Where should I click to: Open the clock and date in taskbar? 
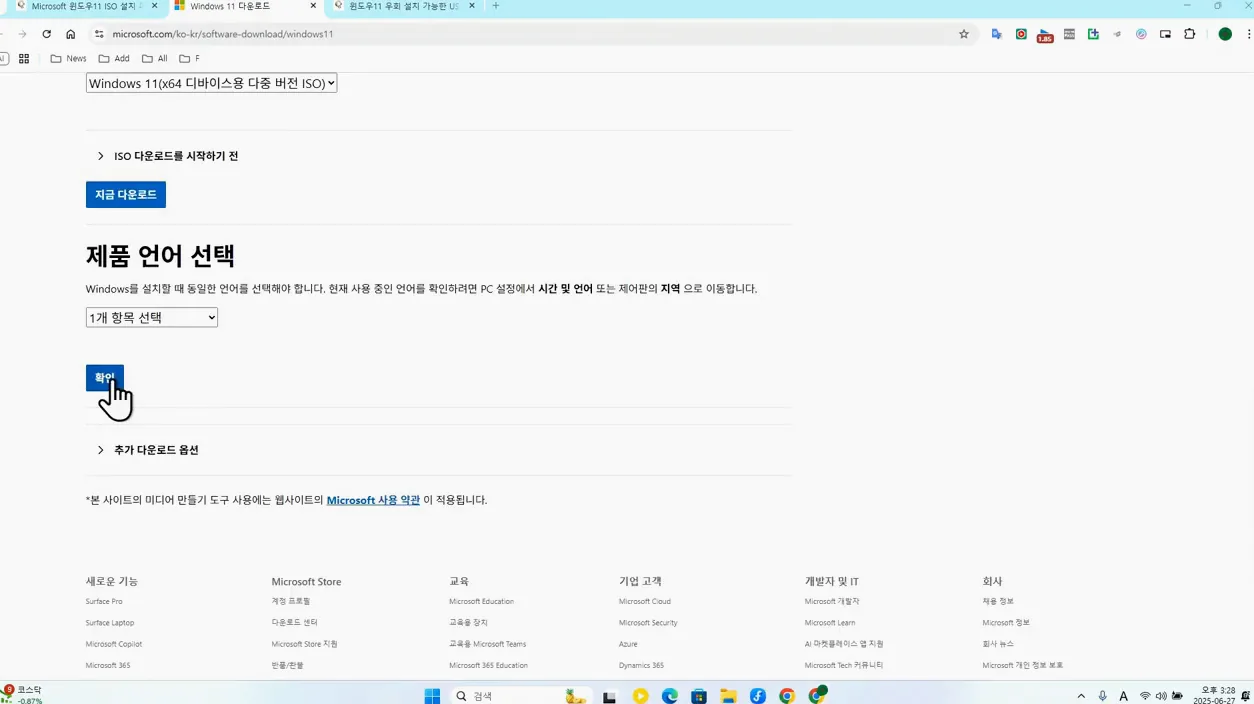[1215, 696]
